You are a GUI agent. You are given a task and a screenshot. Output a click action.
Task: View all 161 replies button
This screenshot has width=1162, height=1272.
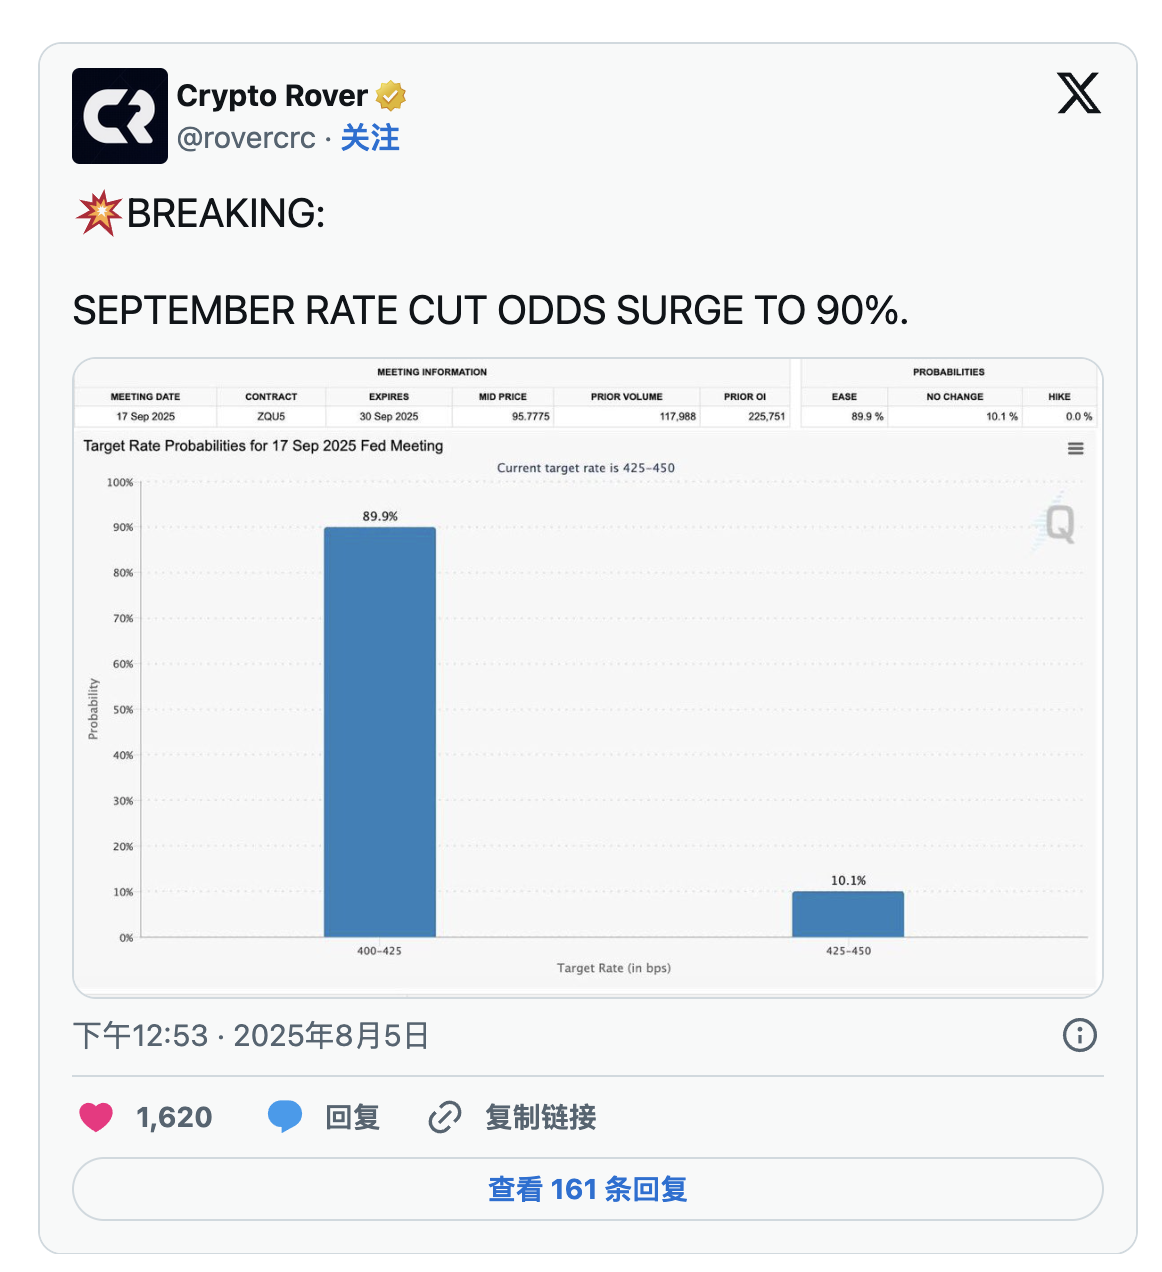click(587, 1189)
